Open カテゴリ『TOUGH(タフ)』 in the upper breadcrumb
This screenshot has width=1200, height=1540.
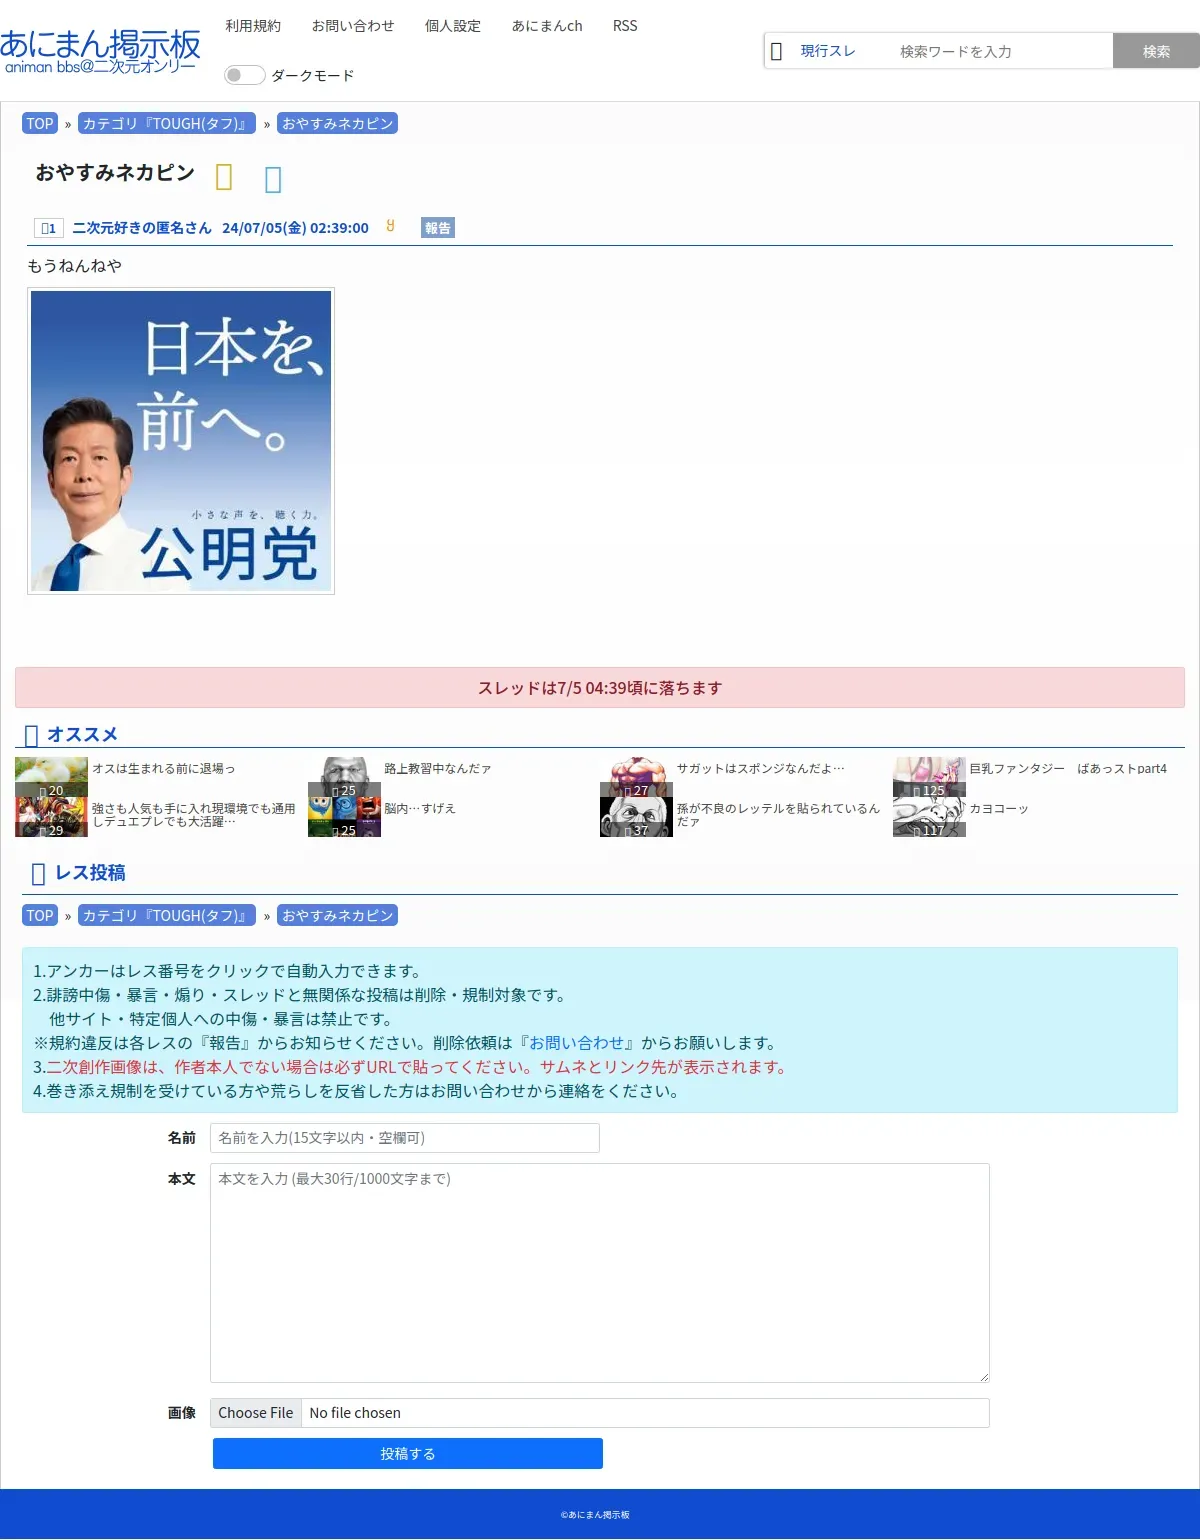coord(167,123)
